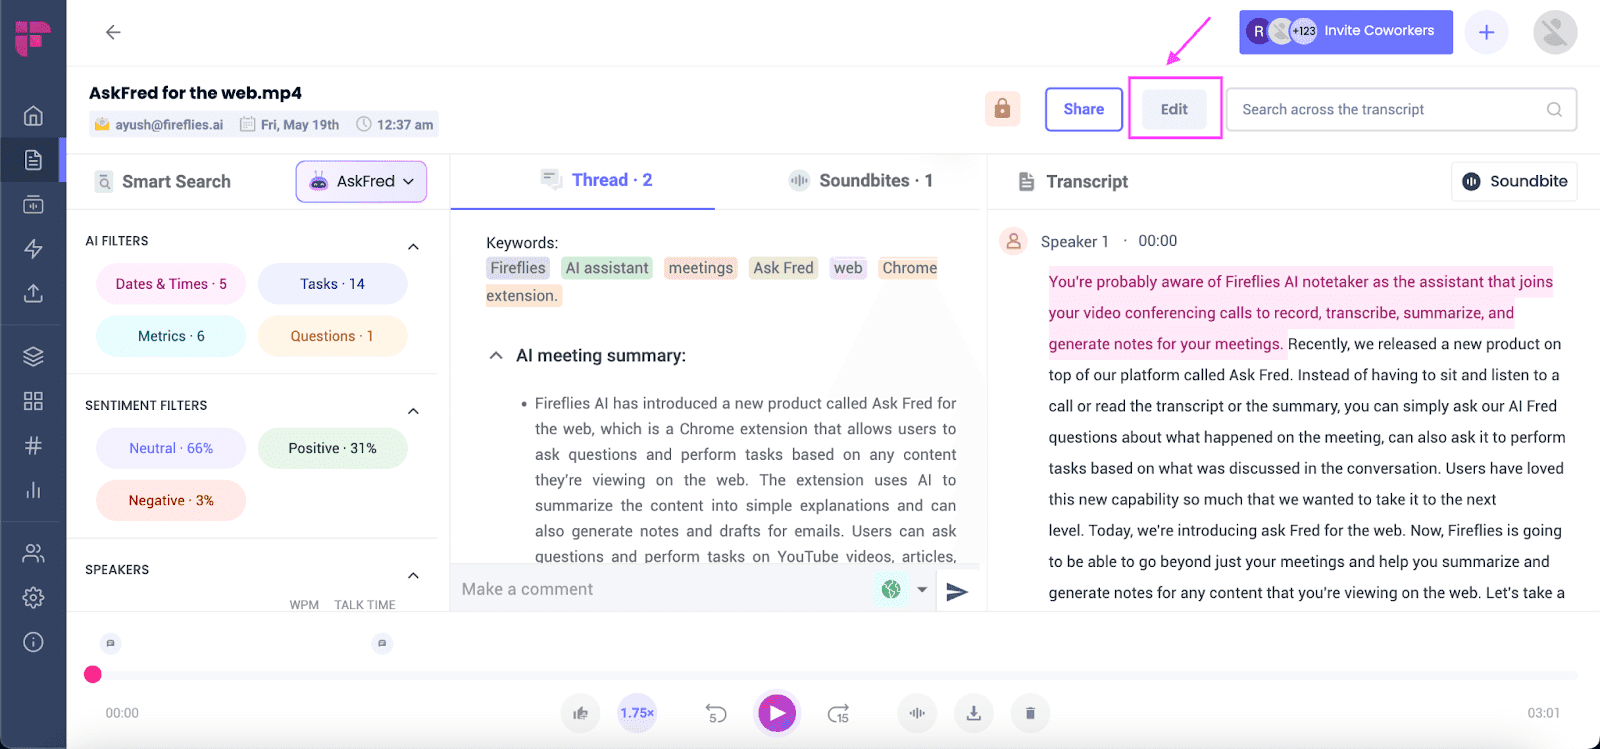Toggle the Dates & Times filter

pyautogui.click(x=171, y=284)
